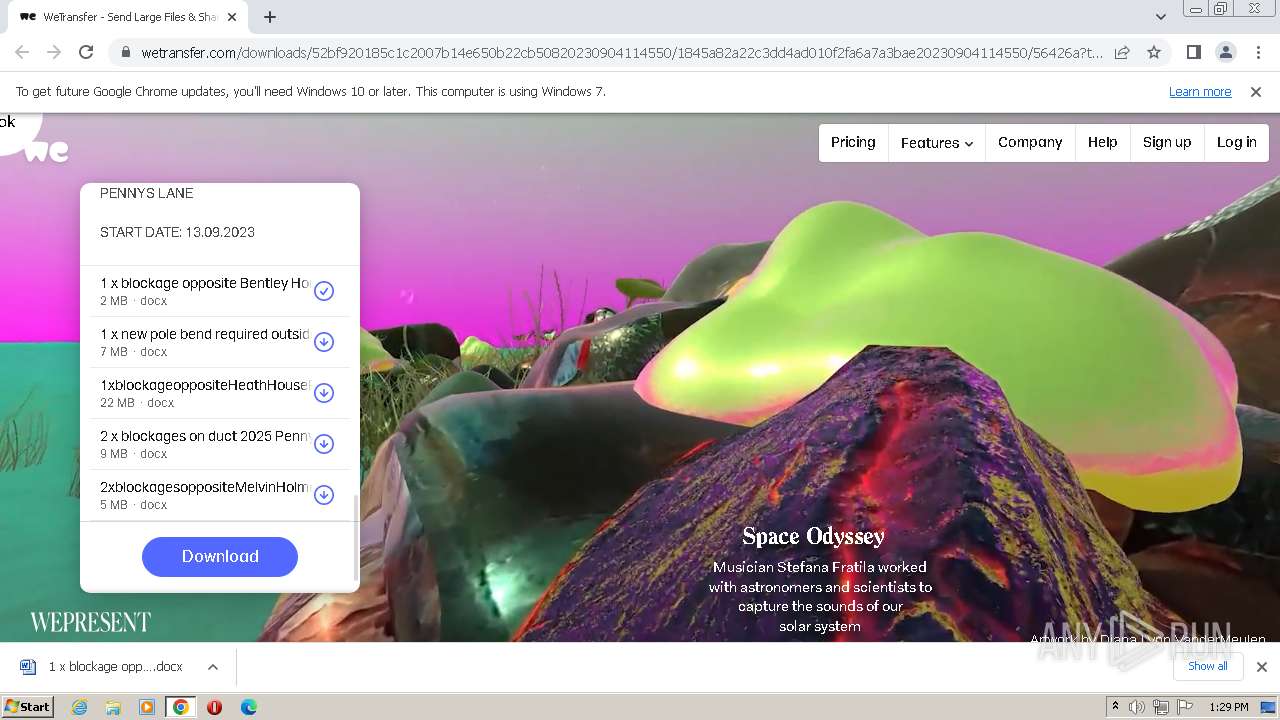
Task: Follow the Learn more link
Action: tap(1200, 91)
